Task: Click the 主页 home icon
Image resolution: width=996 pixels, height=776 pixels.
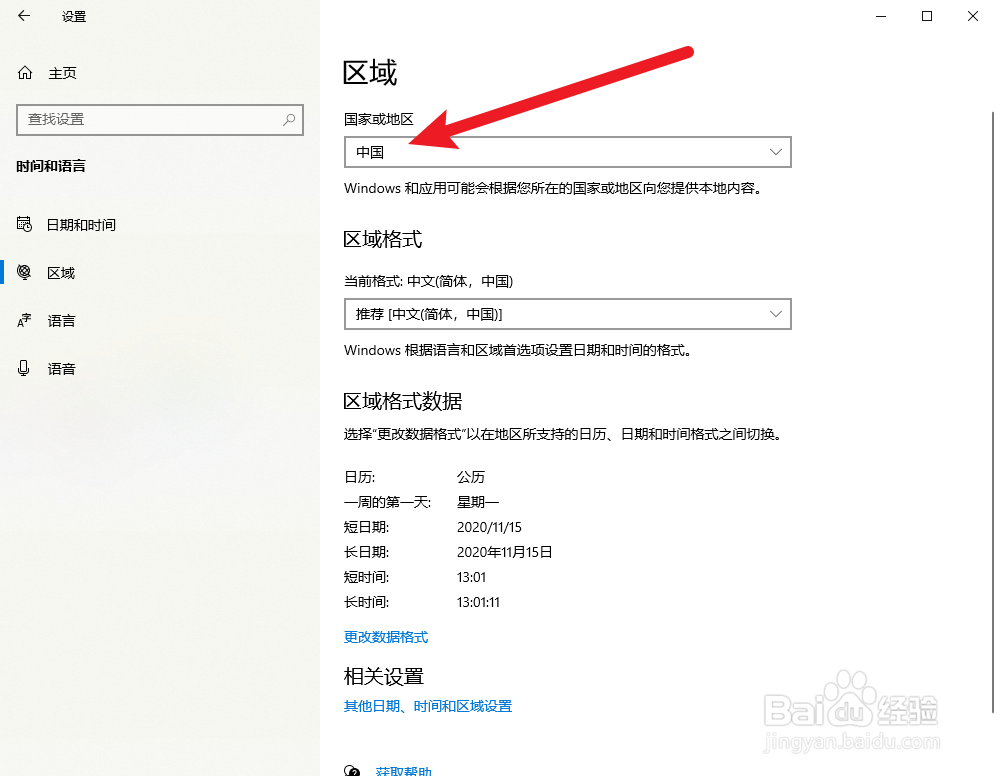Action: (23, 72)
